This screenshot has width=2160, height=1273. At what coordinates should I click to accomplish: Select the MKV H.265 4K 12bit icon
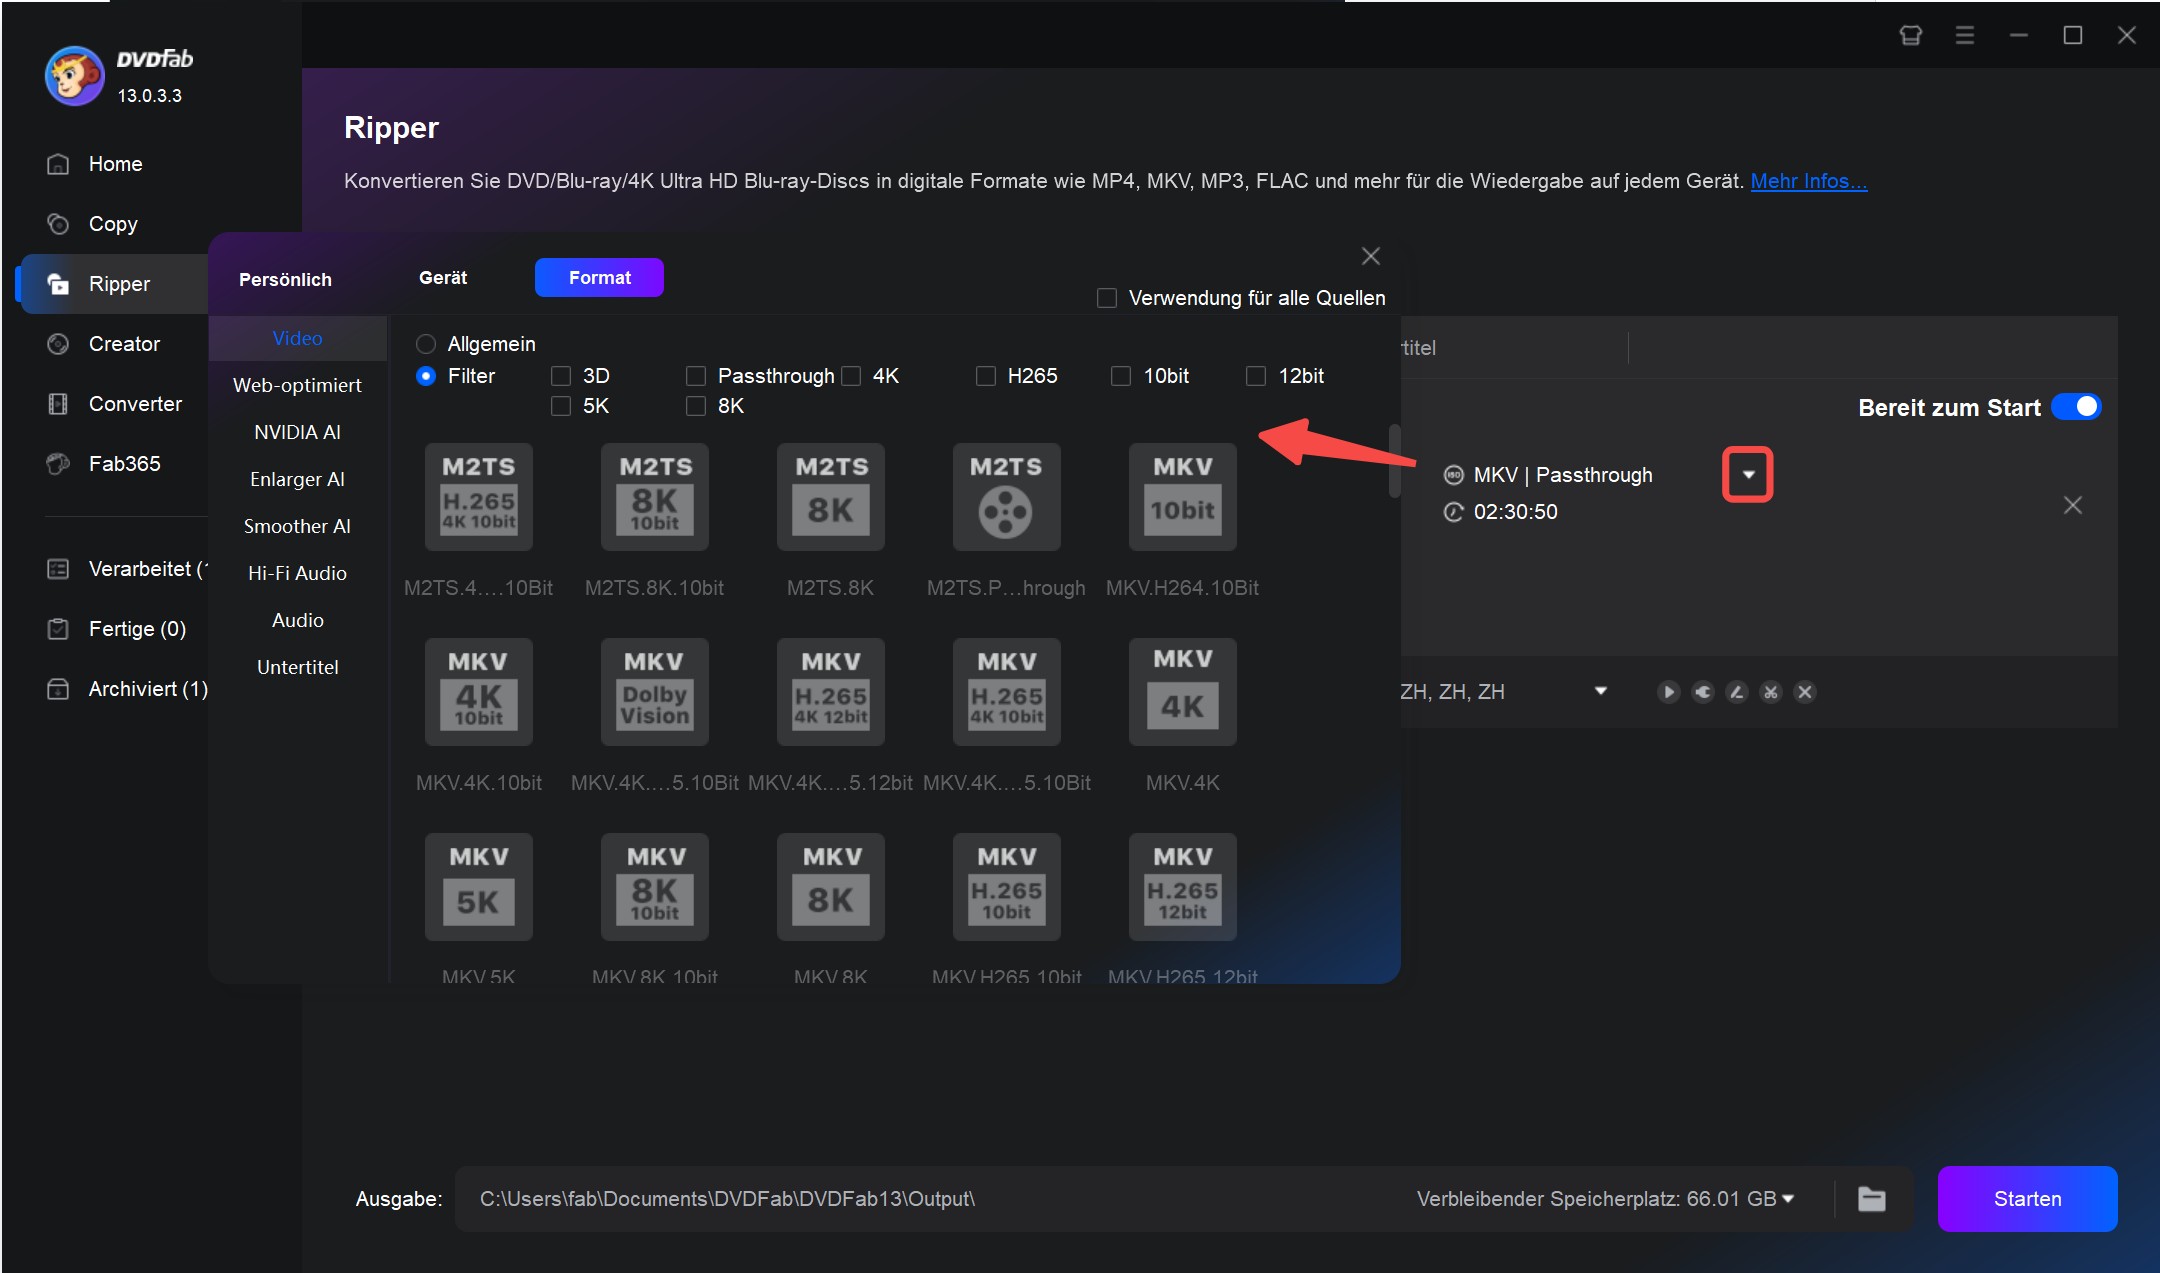pos(830,692)
